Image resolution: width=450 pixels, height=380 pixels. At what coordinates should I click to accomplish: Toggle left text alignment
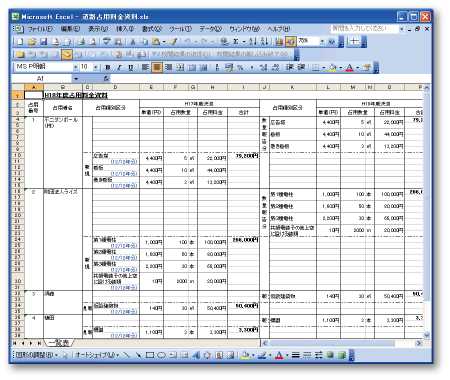tap(145, 68)
